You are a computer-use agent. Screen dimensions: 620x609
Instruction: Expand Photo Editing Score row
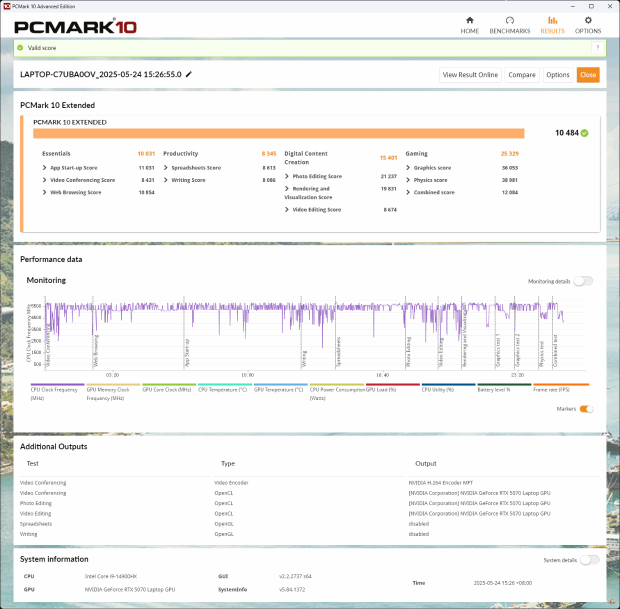pos(287,176)
